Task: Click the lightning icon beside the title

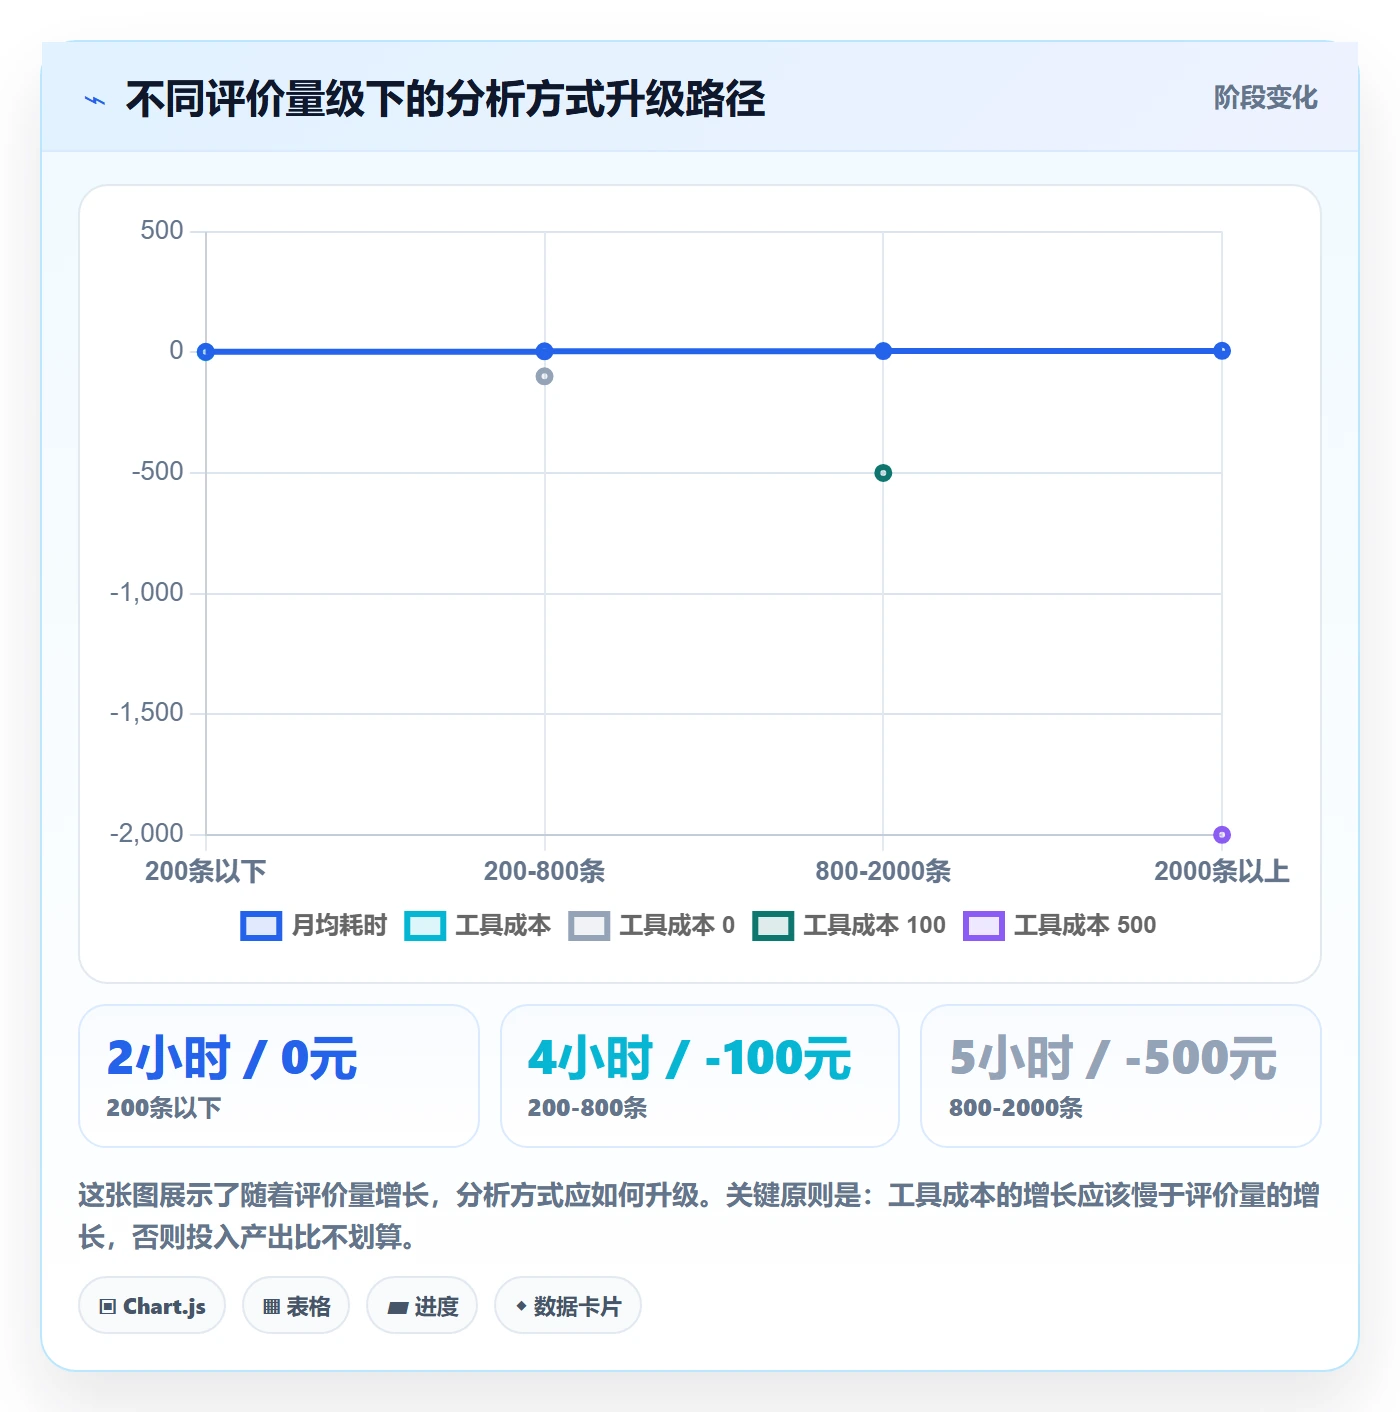Action: click(95, 100)
